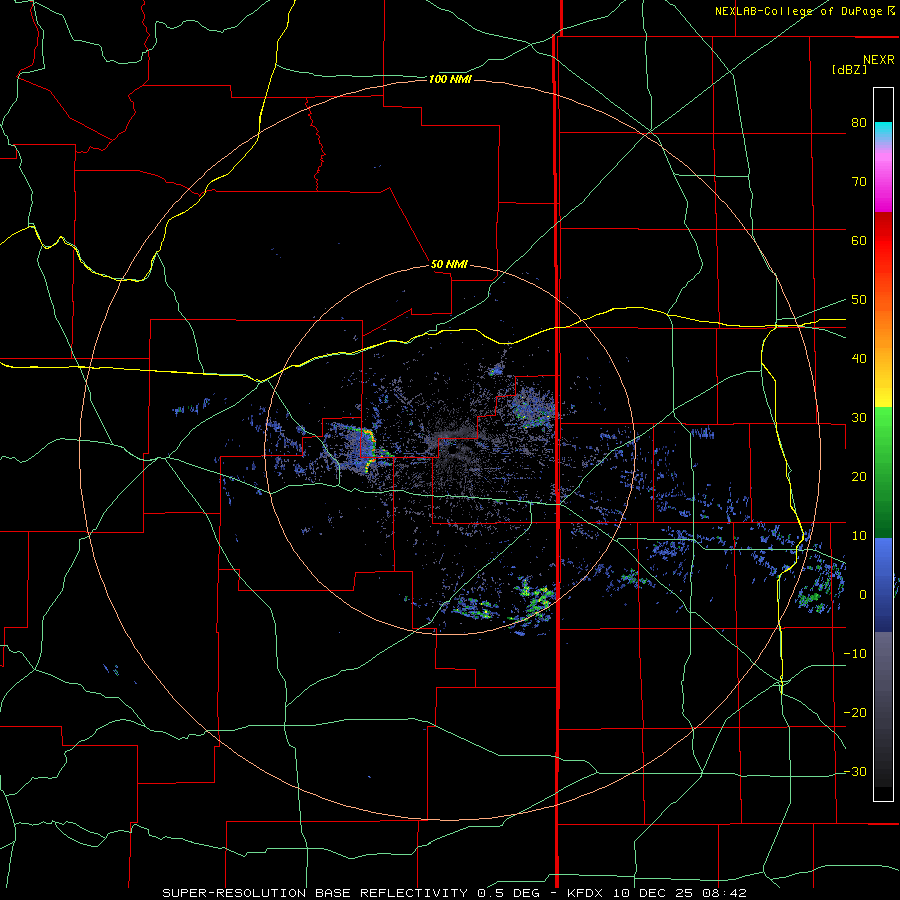Click the [dBZ] unit label
This screenshot has height=900, width=900.
[849, 70]
